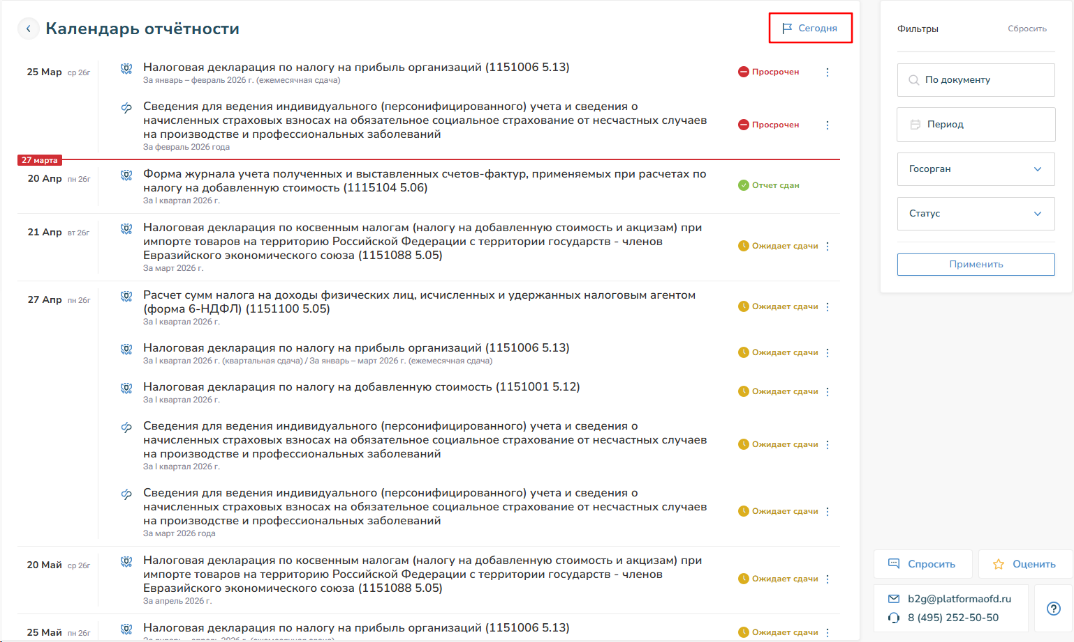The image size is (1074, 642).
Task: Open three-dot menu for the VAT declaration 1151001
Action: (827, 392)
